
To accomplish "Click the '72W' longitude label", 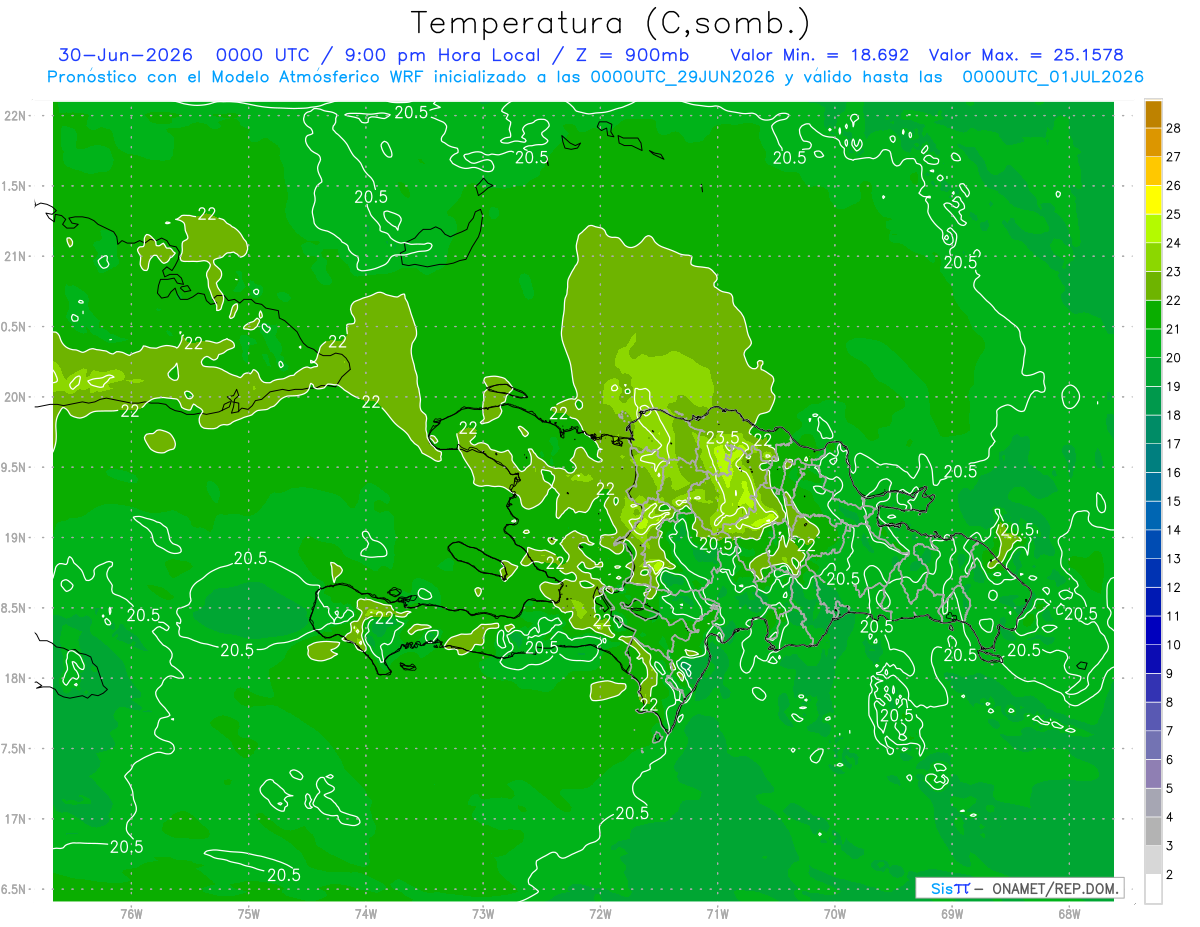I will click(x=600, y=914).
